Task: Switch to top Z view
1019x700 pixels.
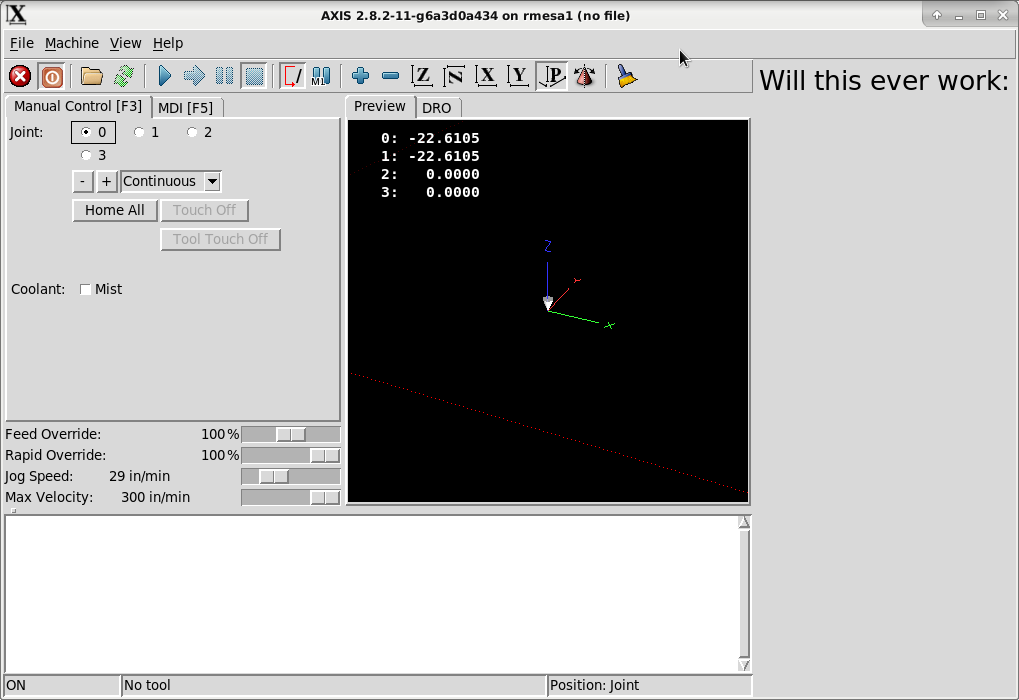Action: point(422,77)
